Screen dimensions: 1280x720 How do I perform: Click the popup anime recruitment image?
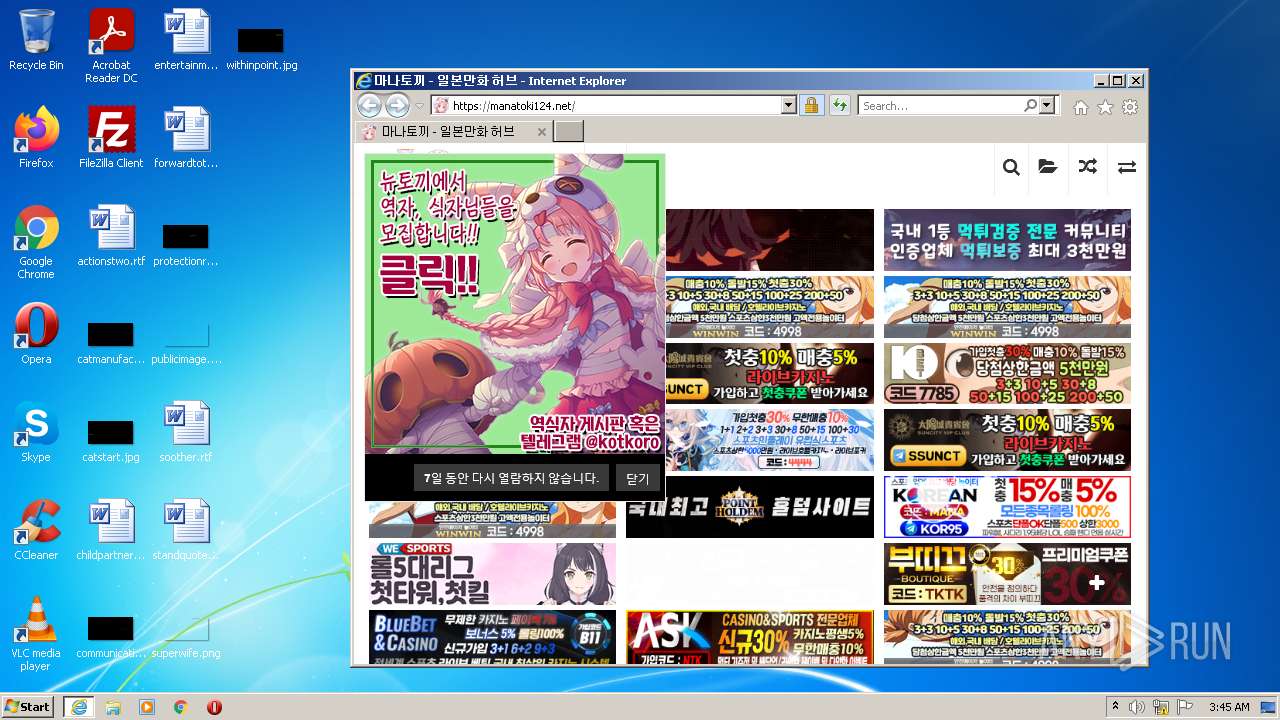pyautogui.click(x=515, y=304)
